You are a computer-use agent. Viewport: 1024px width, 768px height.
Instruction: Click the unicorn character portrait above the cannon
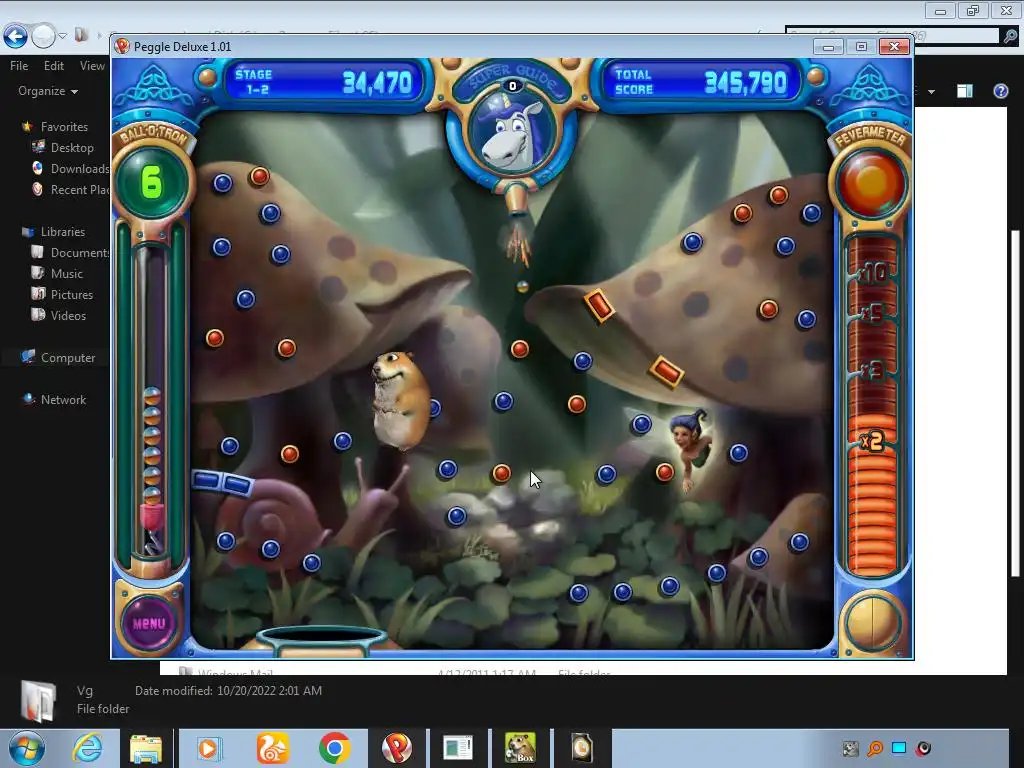[x=513, y=133]
